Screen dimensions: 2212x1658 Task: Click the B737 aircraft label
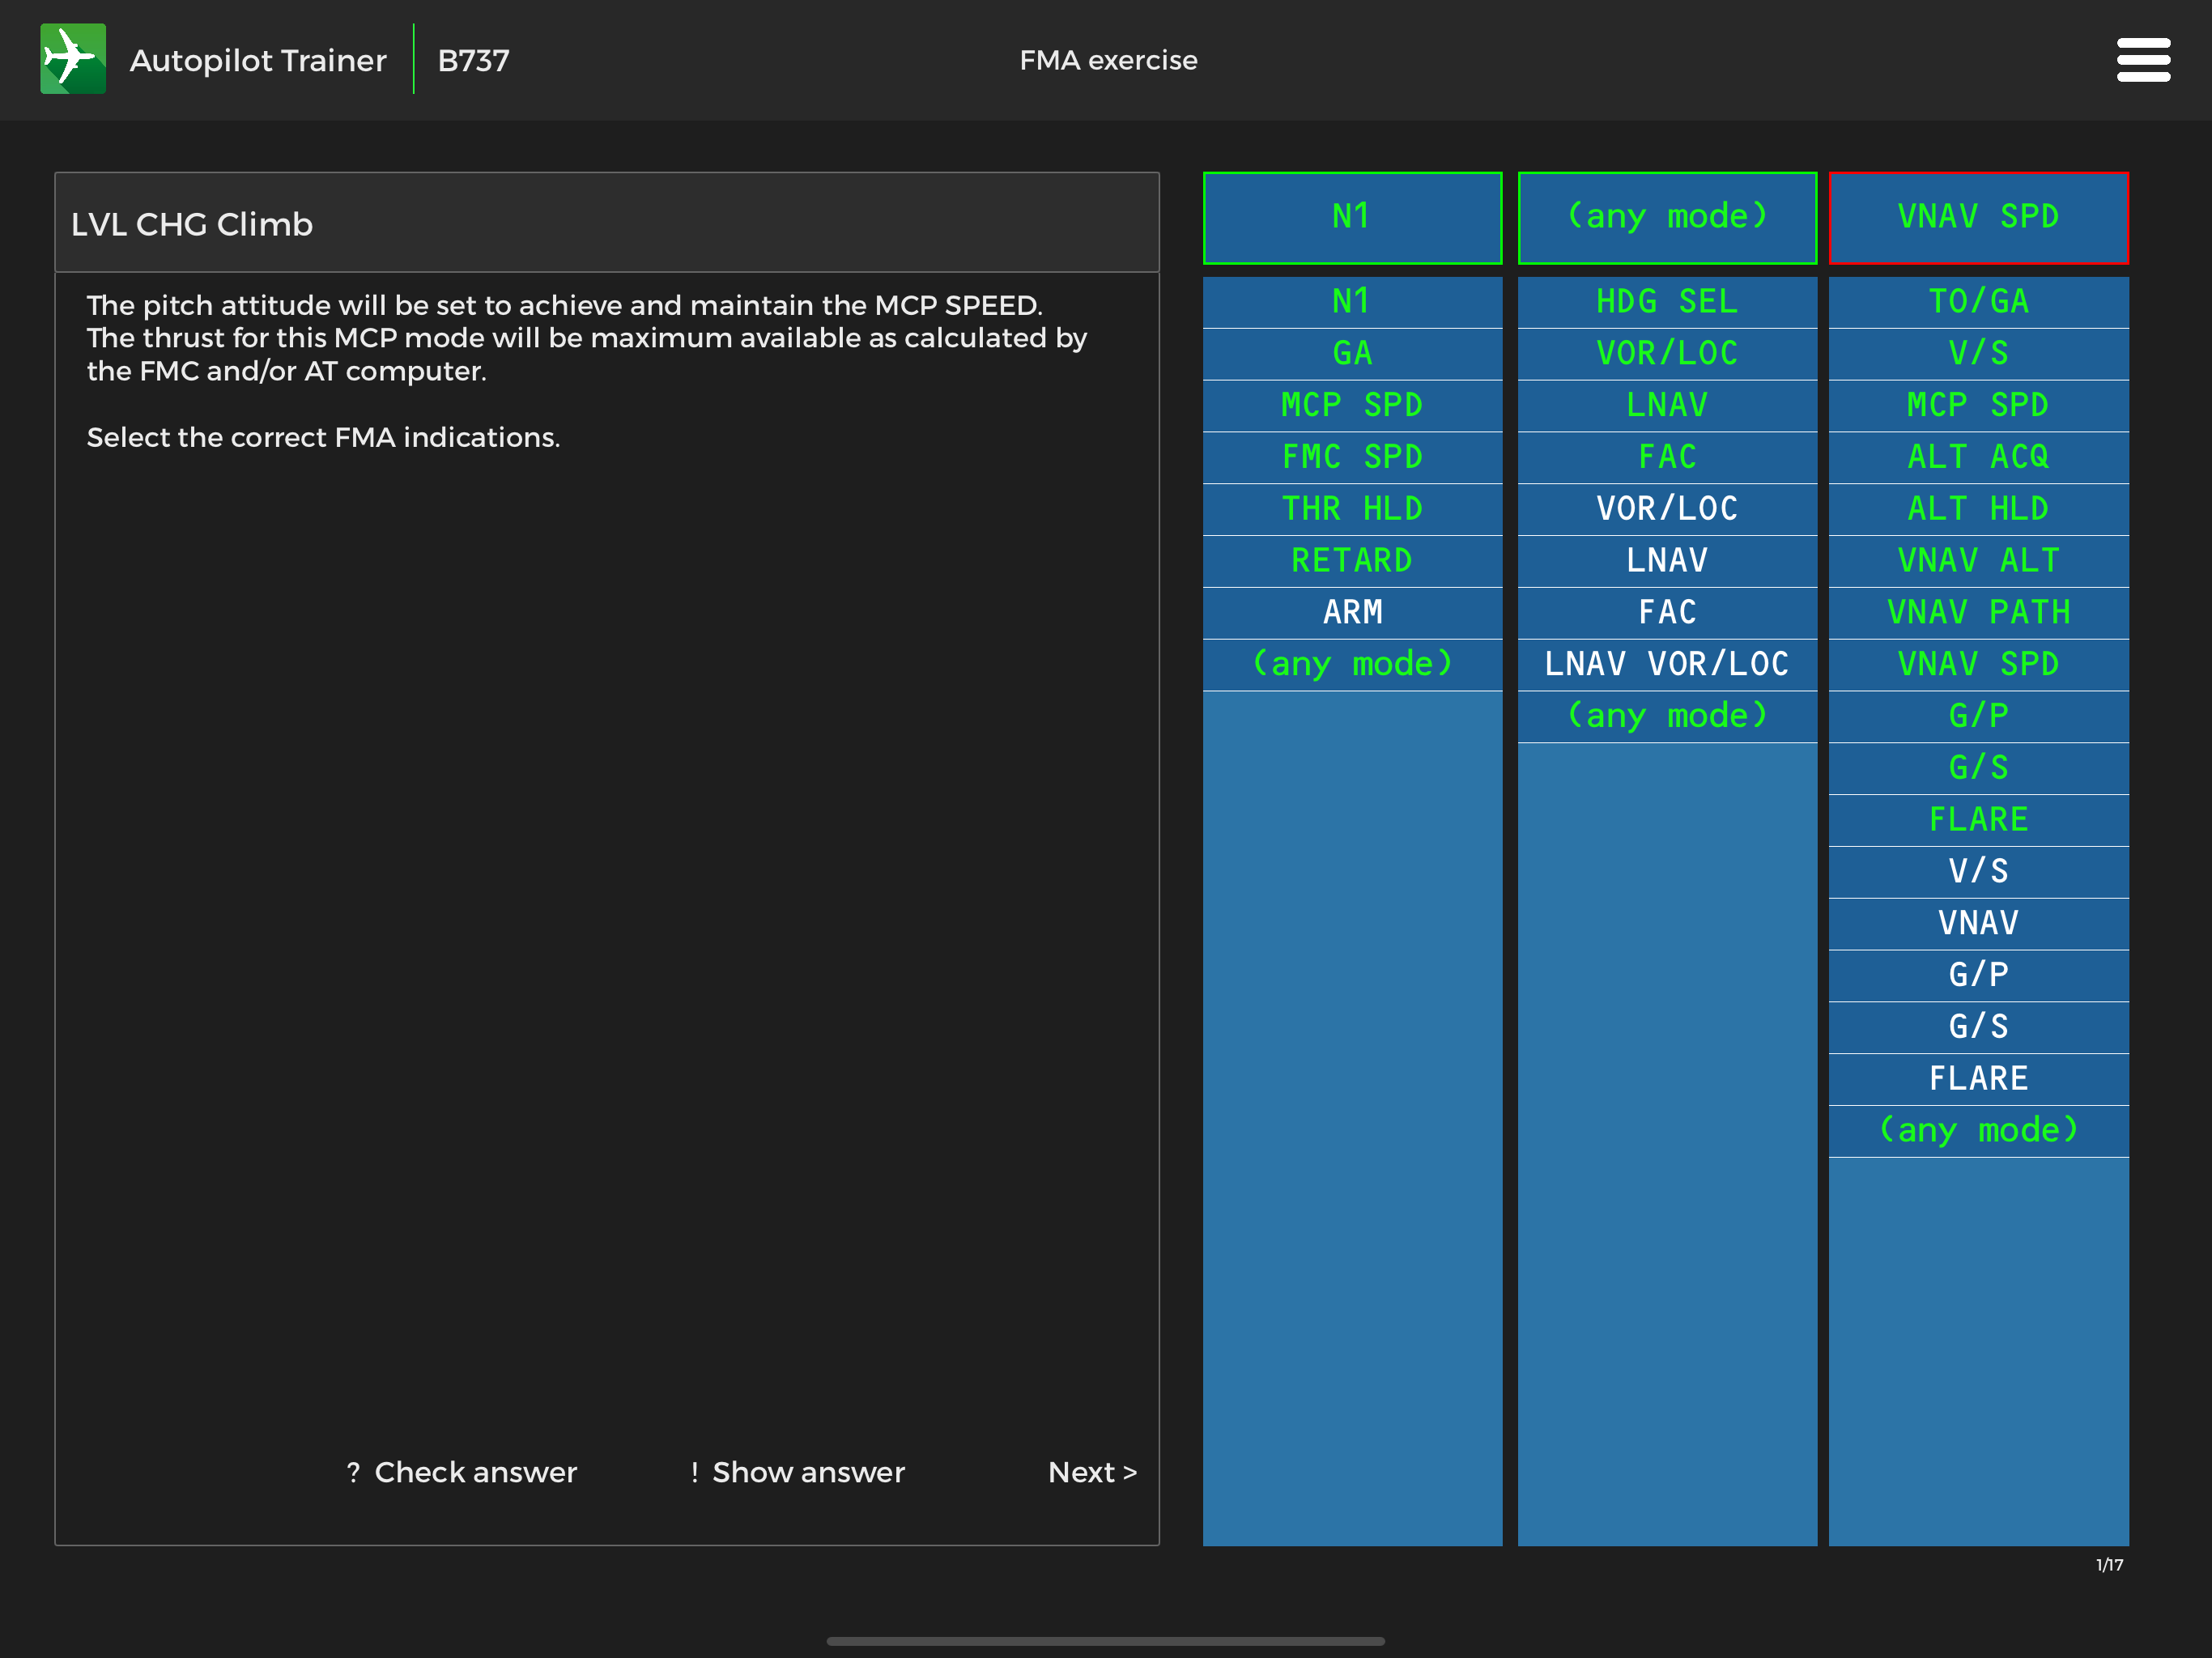[473, 61]
